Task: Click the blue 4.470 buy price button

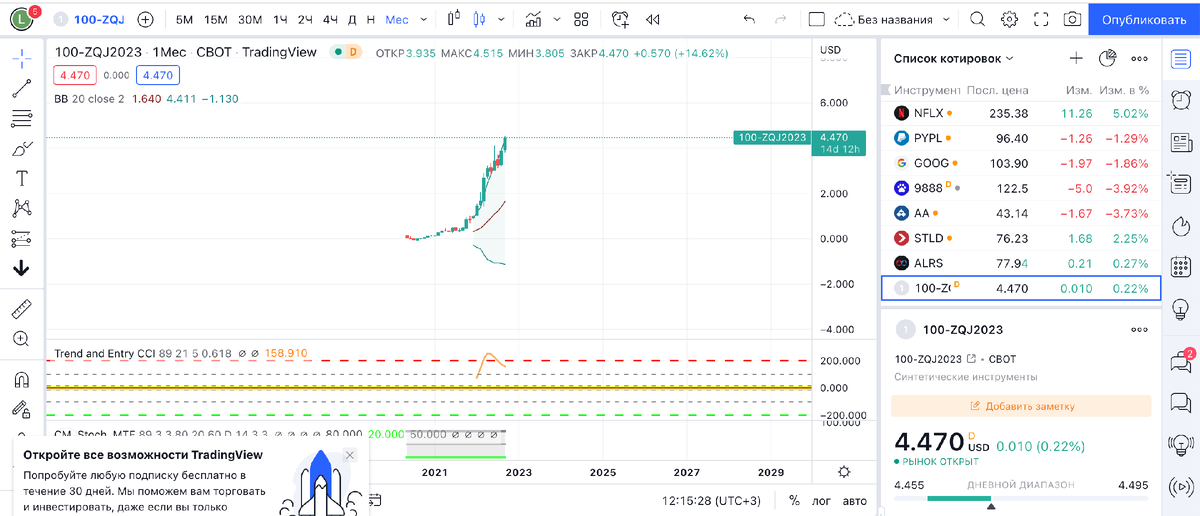Action: click(x=159, y=75)
